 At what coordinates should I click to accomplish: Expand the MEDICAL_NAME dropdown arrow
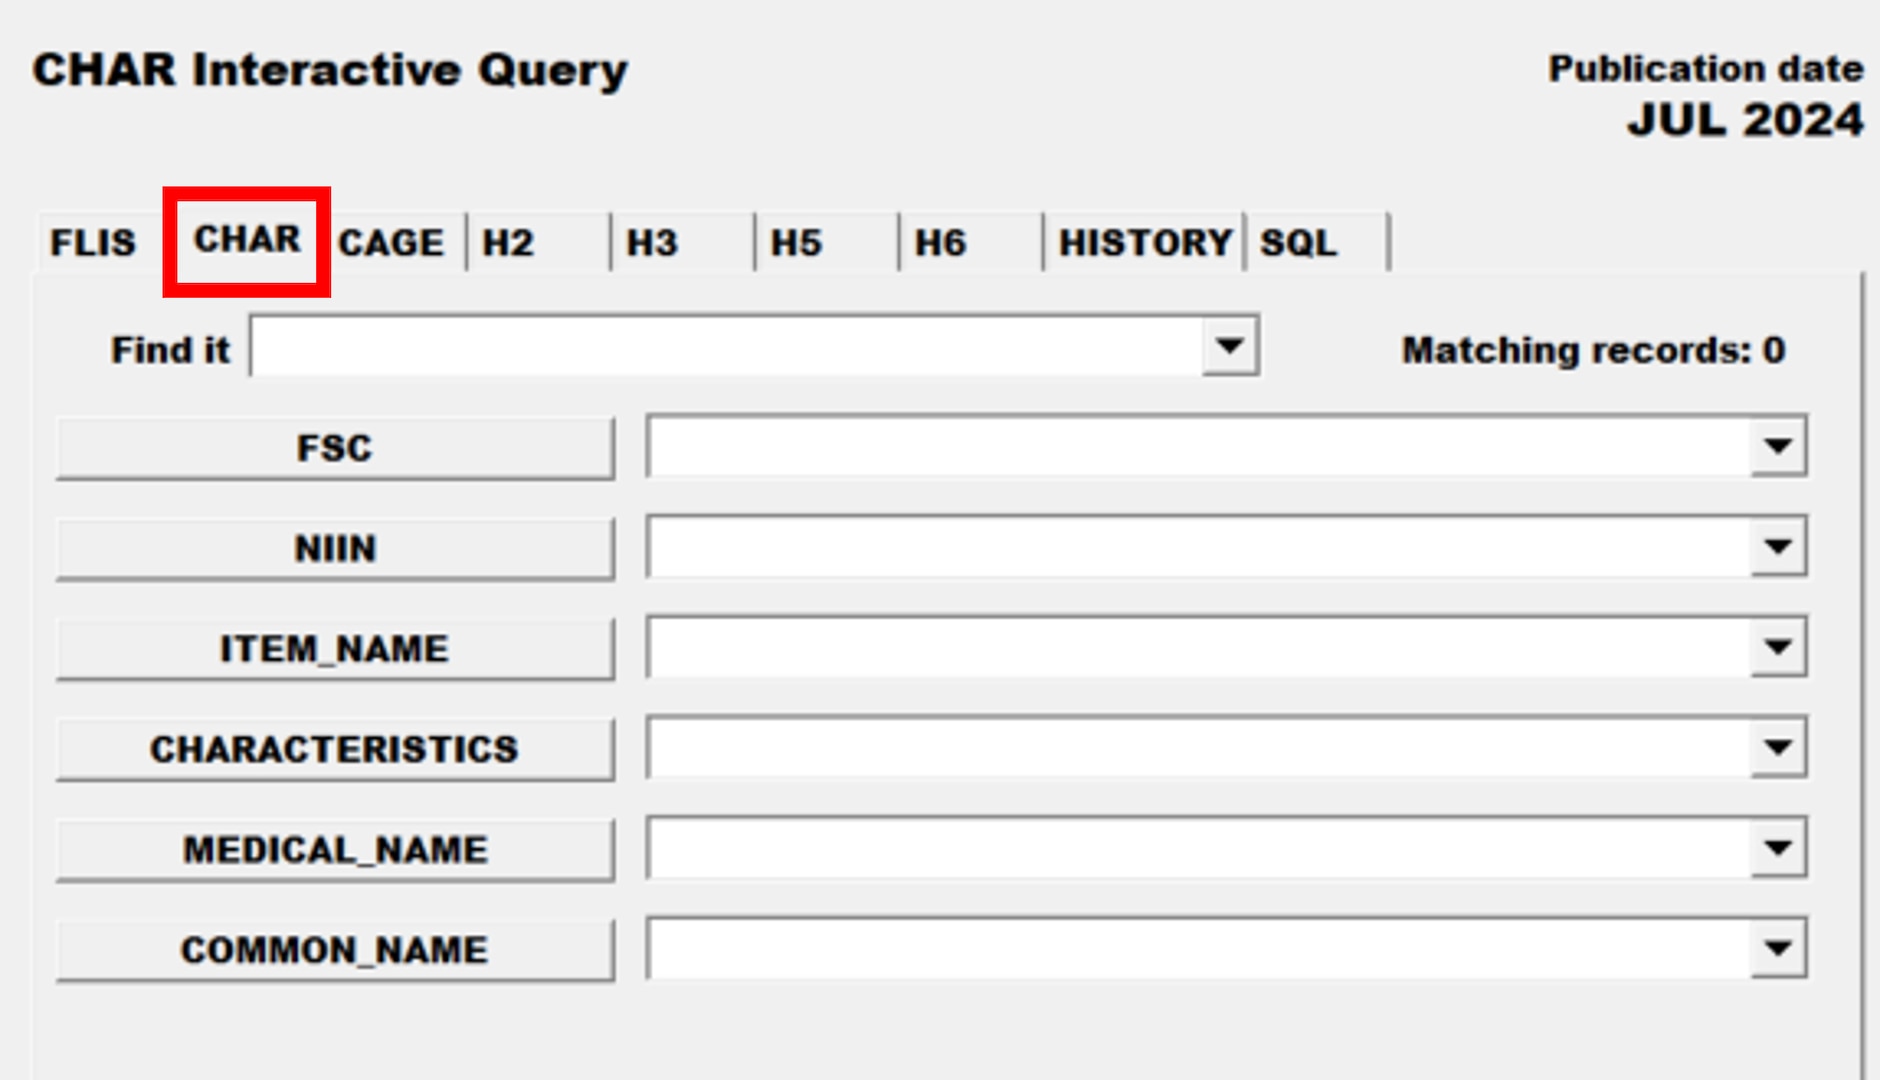1777,848
